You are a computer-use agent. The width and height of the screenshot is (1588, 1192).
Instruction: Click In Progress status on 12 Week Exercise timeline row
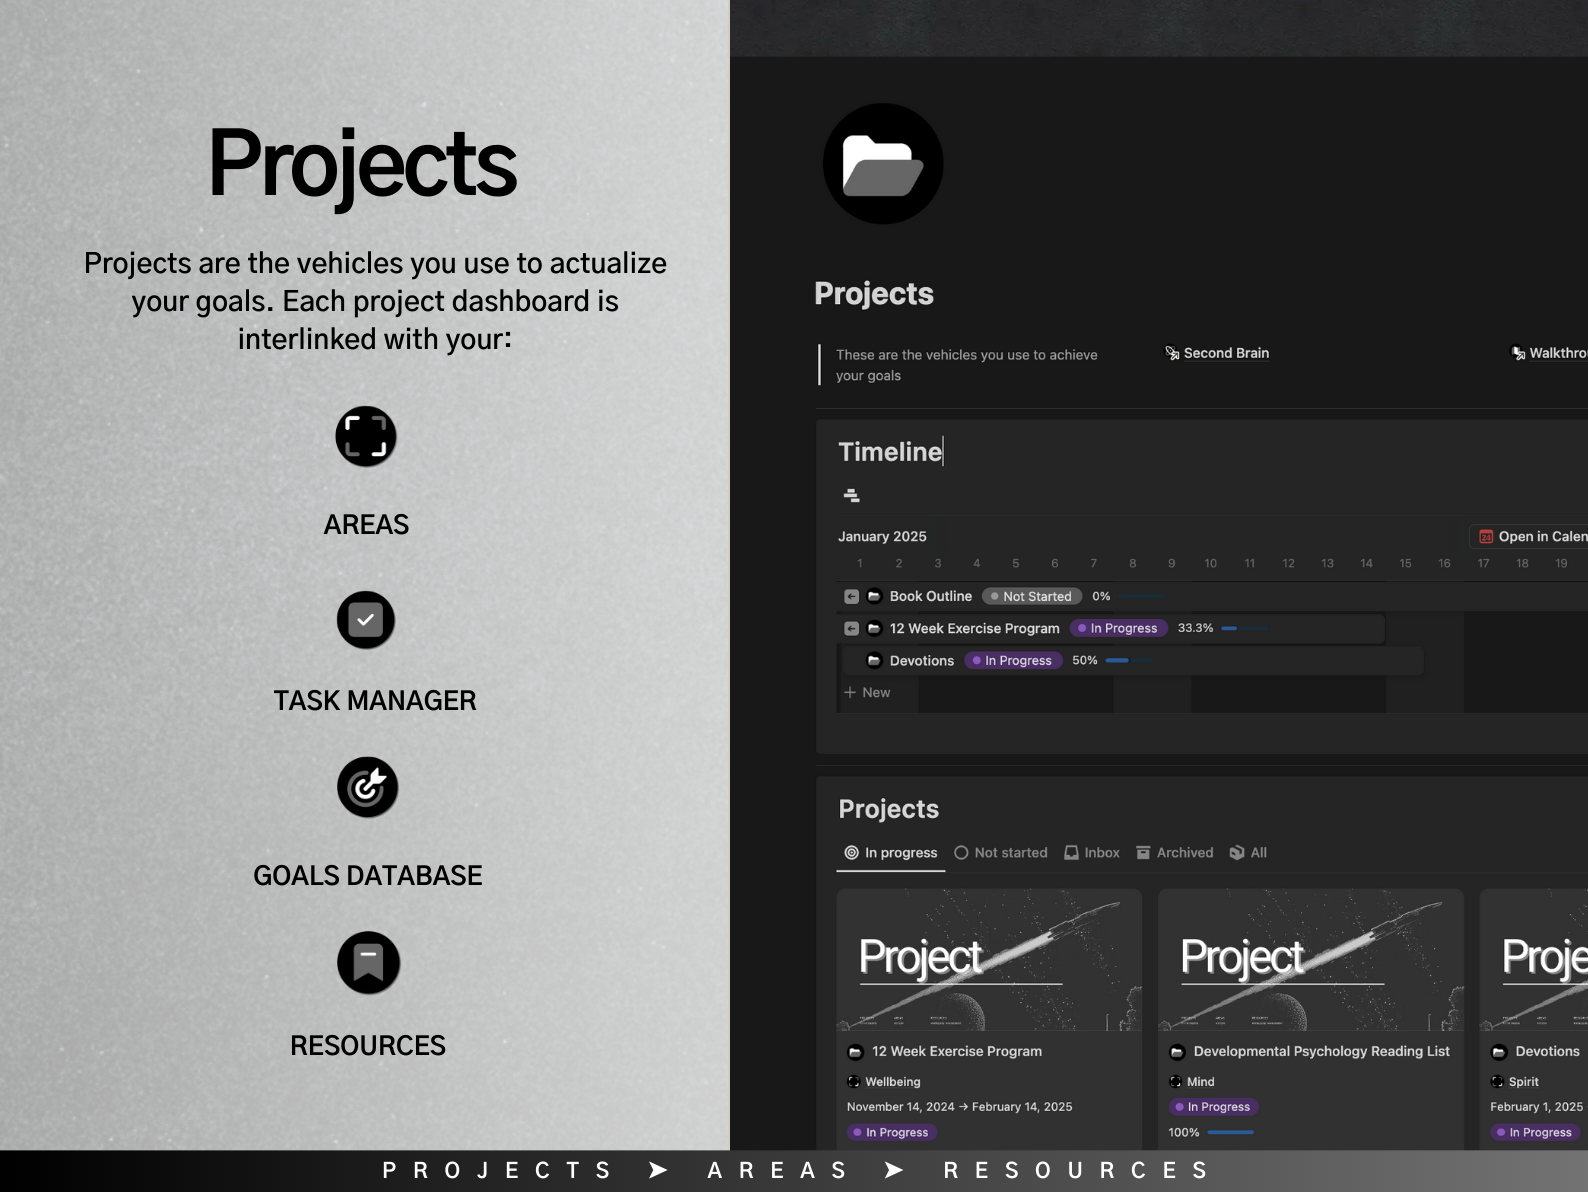tap(1118, 628)
